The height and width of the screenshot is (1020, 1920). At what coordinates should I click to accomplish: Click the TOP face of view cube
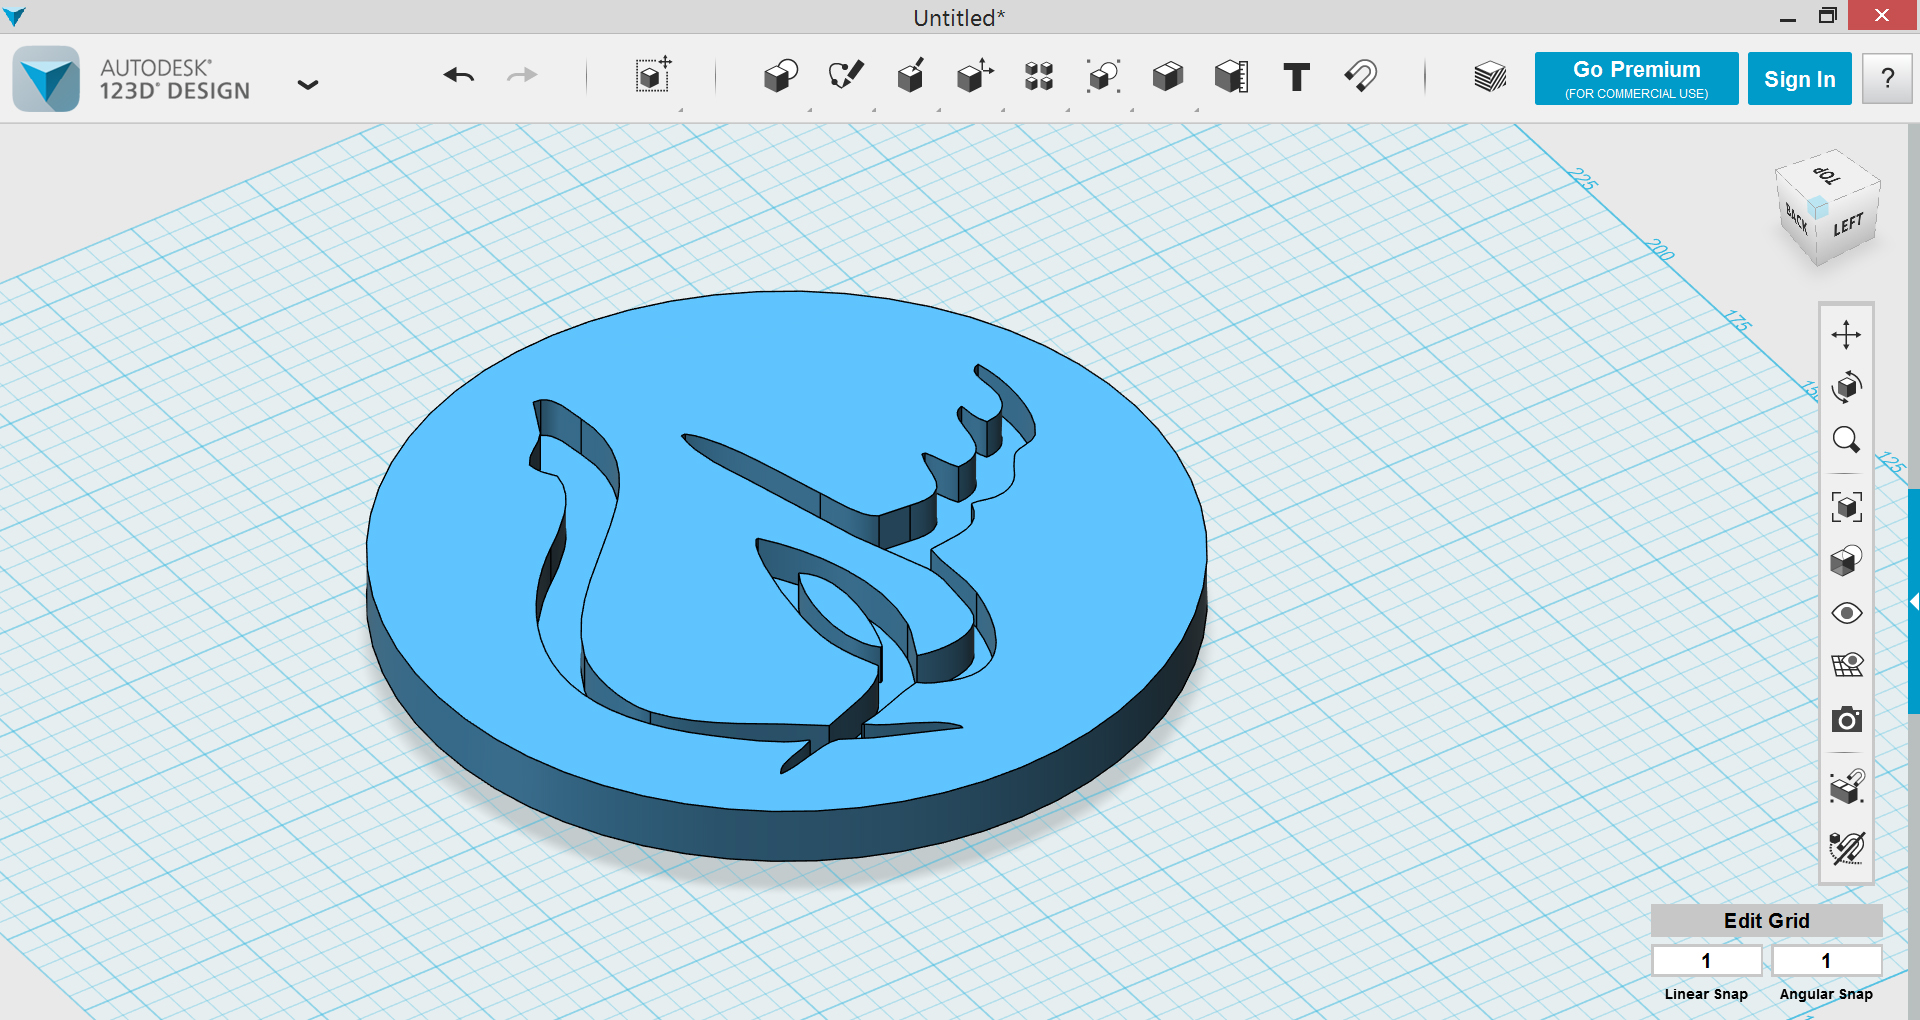pyautogui.click(x=1828, y=174)
